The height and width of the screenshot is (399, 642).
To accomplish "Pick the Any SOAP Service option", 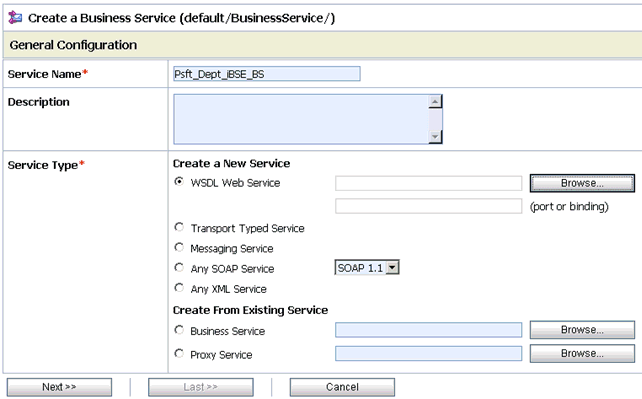I will 179,268.
